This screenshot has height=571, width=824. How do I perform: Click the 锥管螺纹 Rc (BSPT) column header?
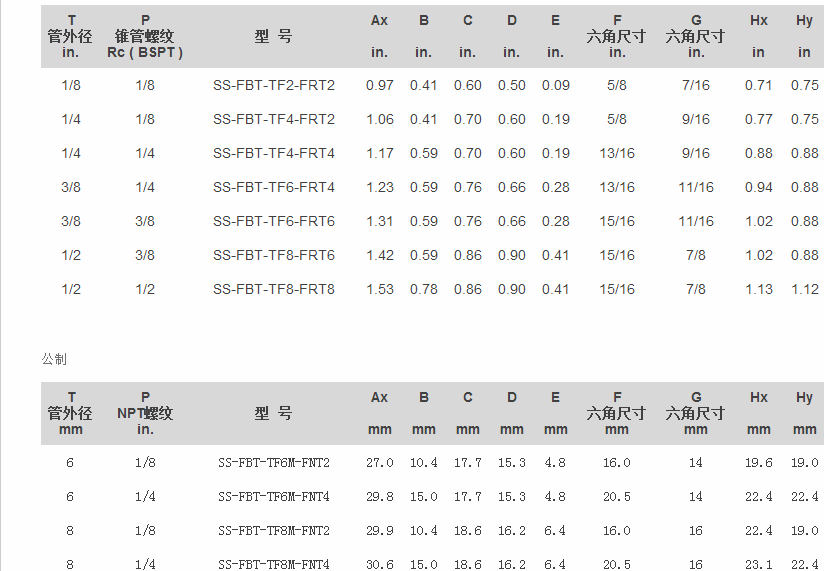(145, 36)
